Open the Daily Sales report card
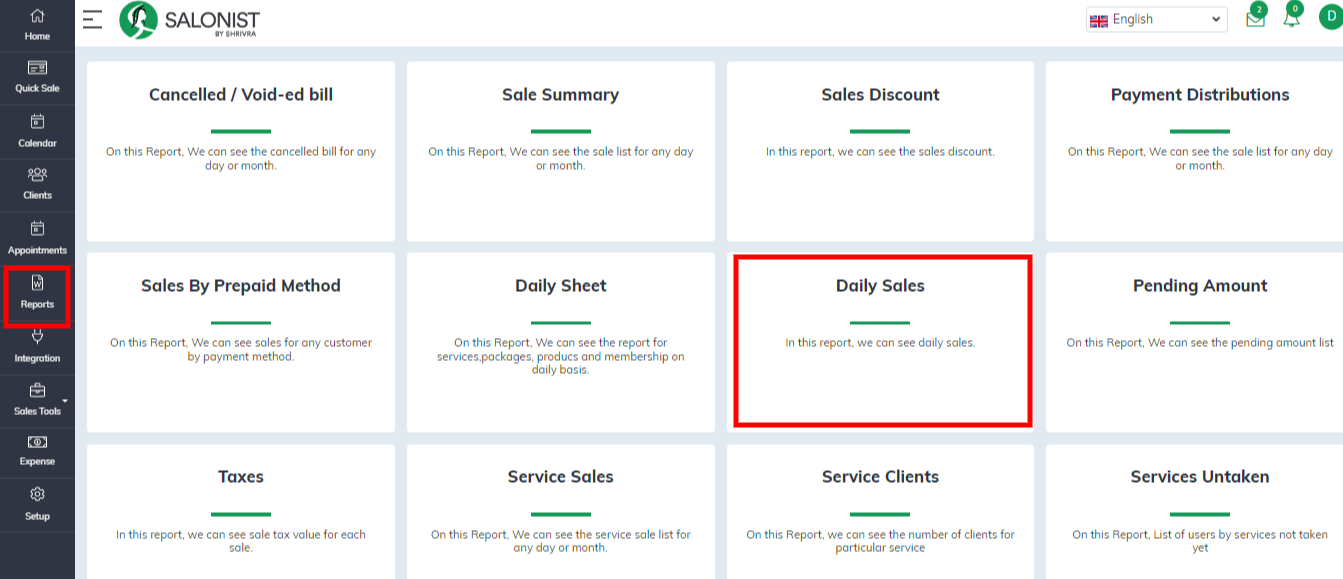 (880, 341)
